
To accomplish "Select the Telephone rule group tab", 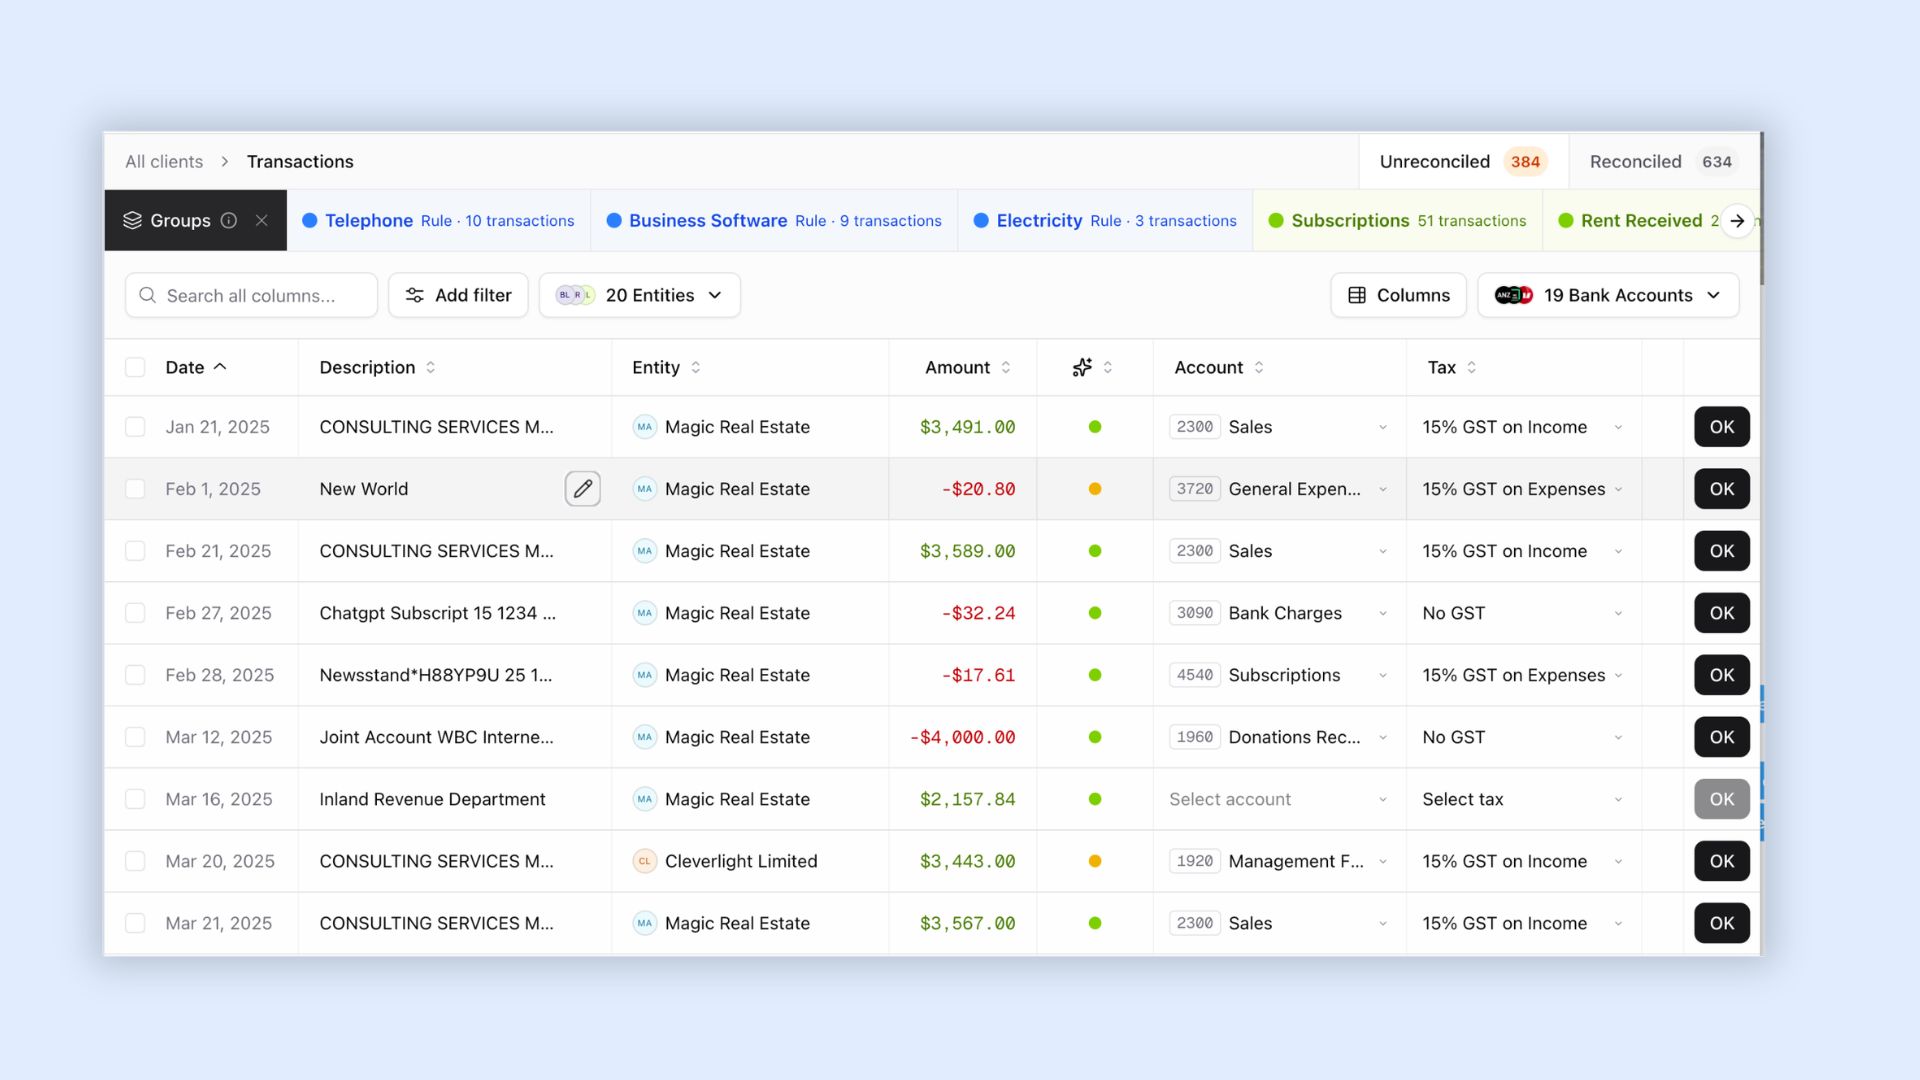I will (x=438, y=220).
